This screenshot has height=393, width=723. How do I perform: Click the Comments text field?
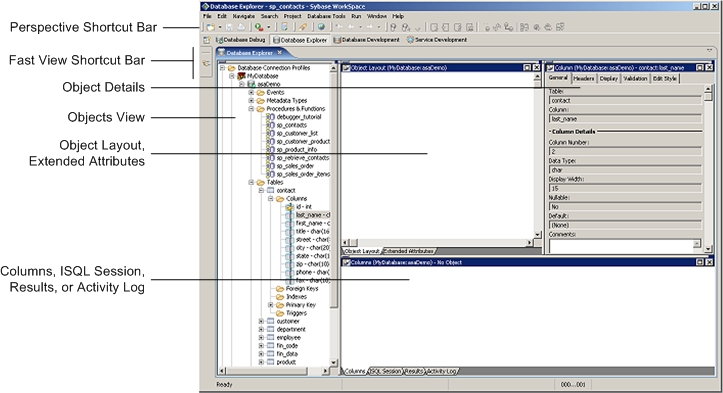625,245
